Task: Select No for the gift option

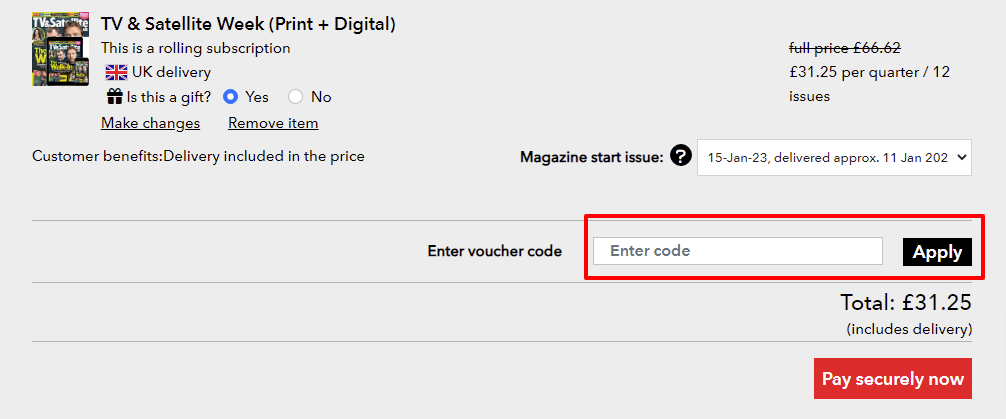Action: click(295, 97)
